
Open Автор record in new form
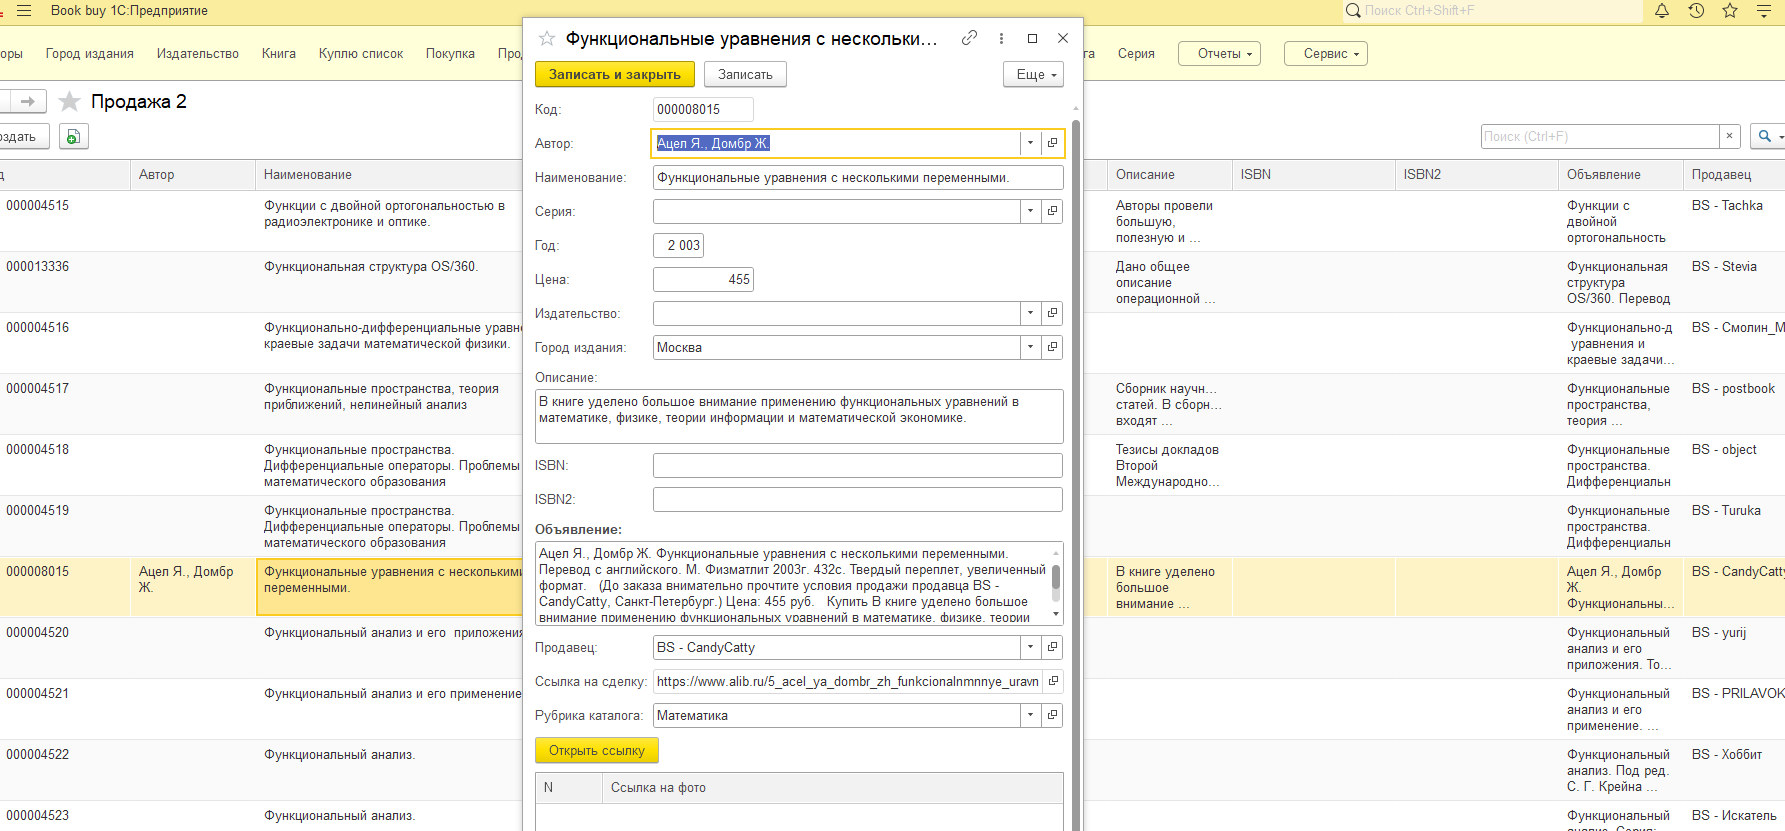pos(1052,143)
